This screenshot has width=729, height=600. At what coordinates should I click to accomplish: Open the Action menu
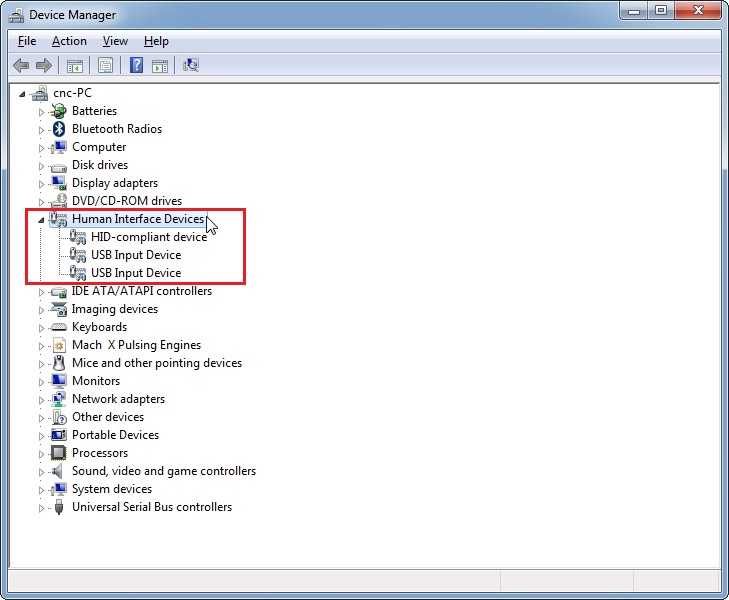click(69, 41)
